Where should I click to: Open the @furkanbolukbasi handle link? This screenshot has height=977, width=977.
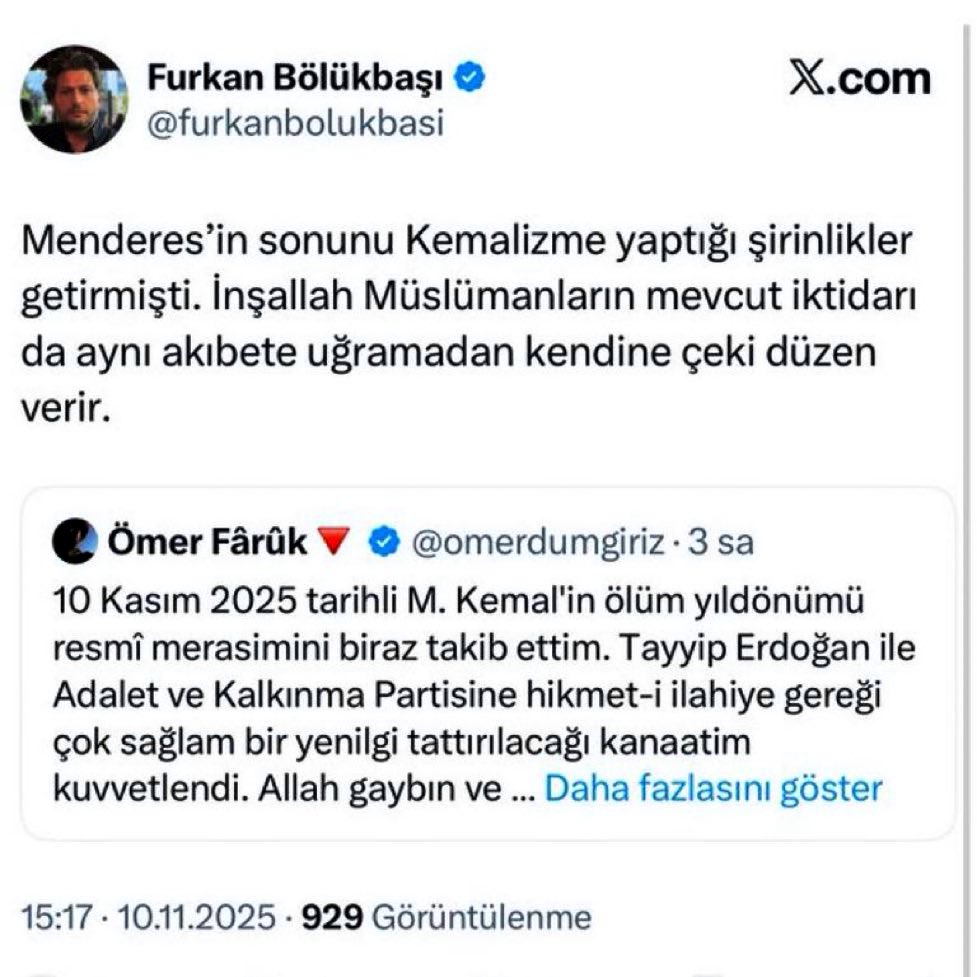296,123
